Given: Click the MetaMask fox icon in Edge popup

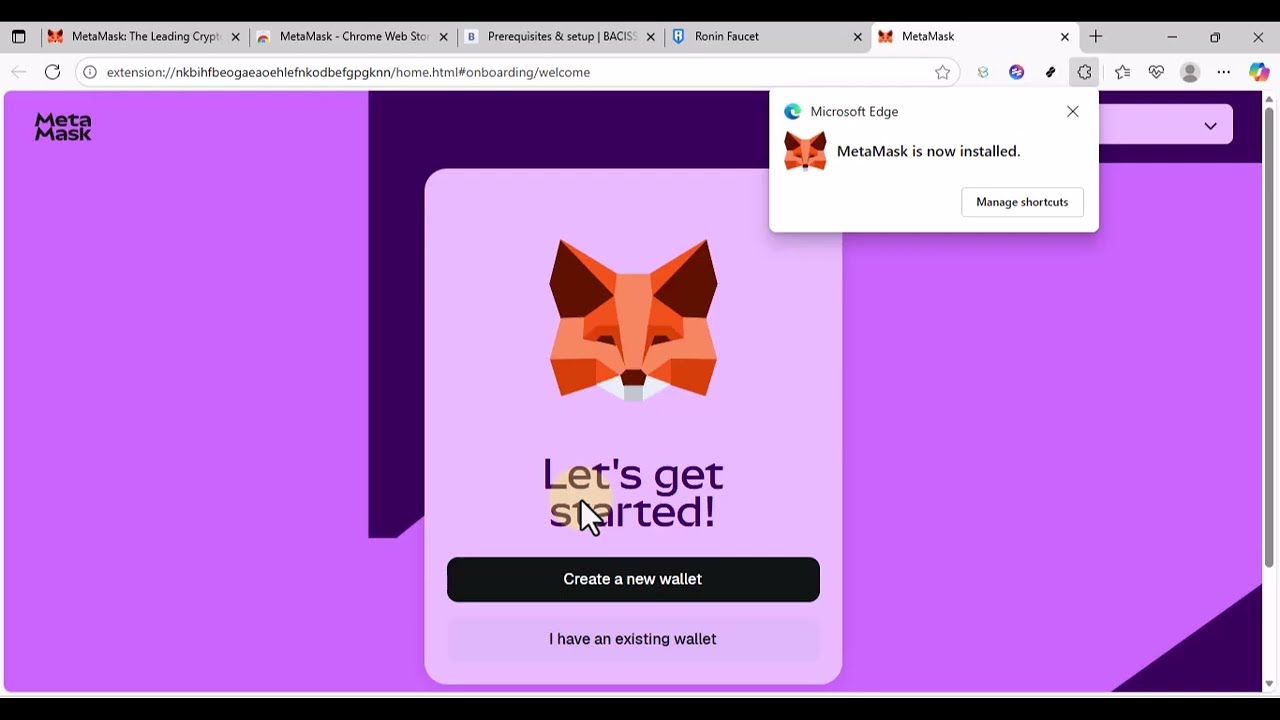Looking at the screenshot, I should click(x=805, y=152).
